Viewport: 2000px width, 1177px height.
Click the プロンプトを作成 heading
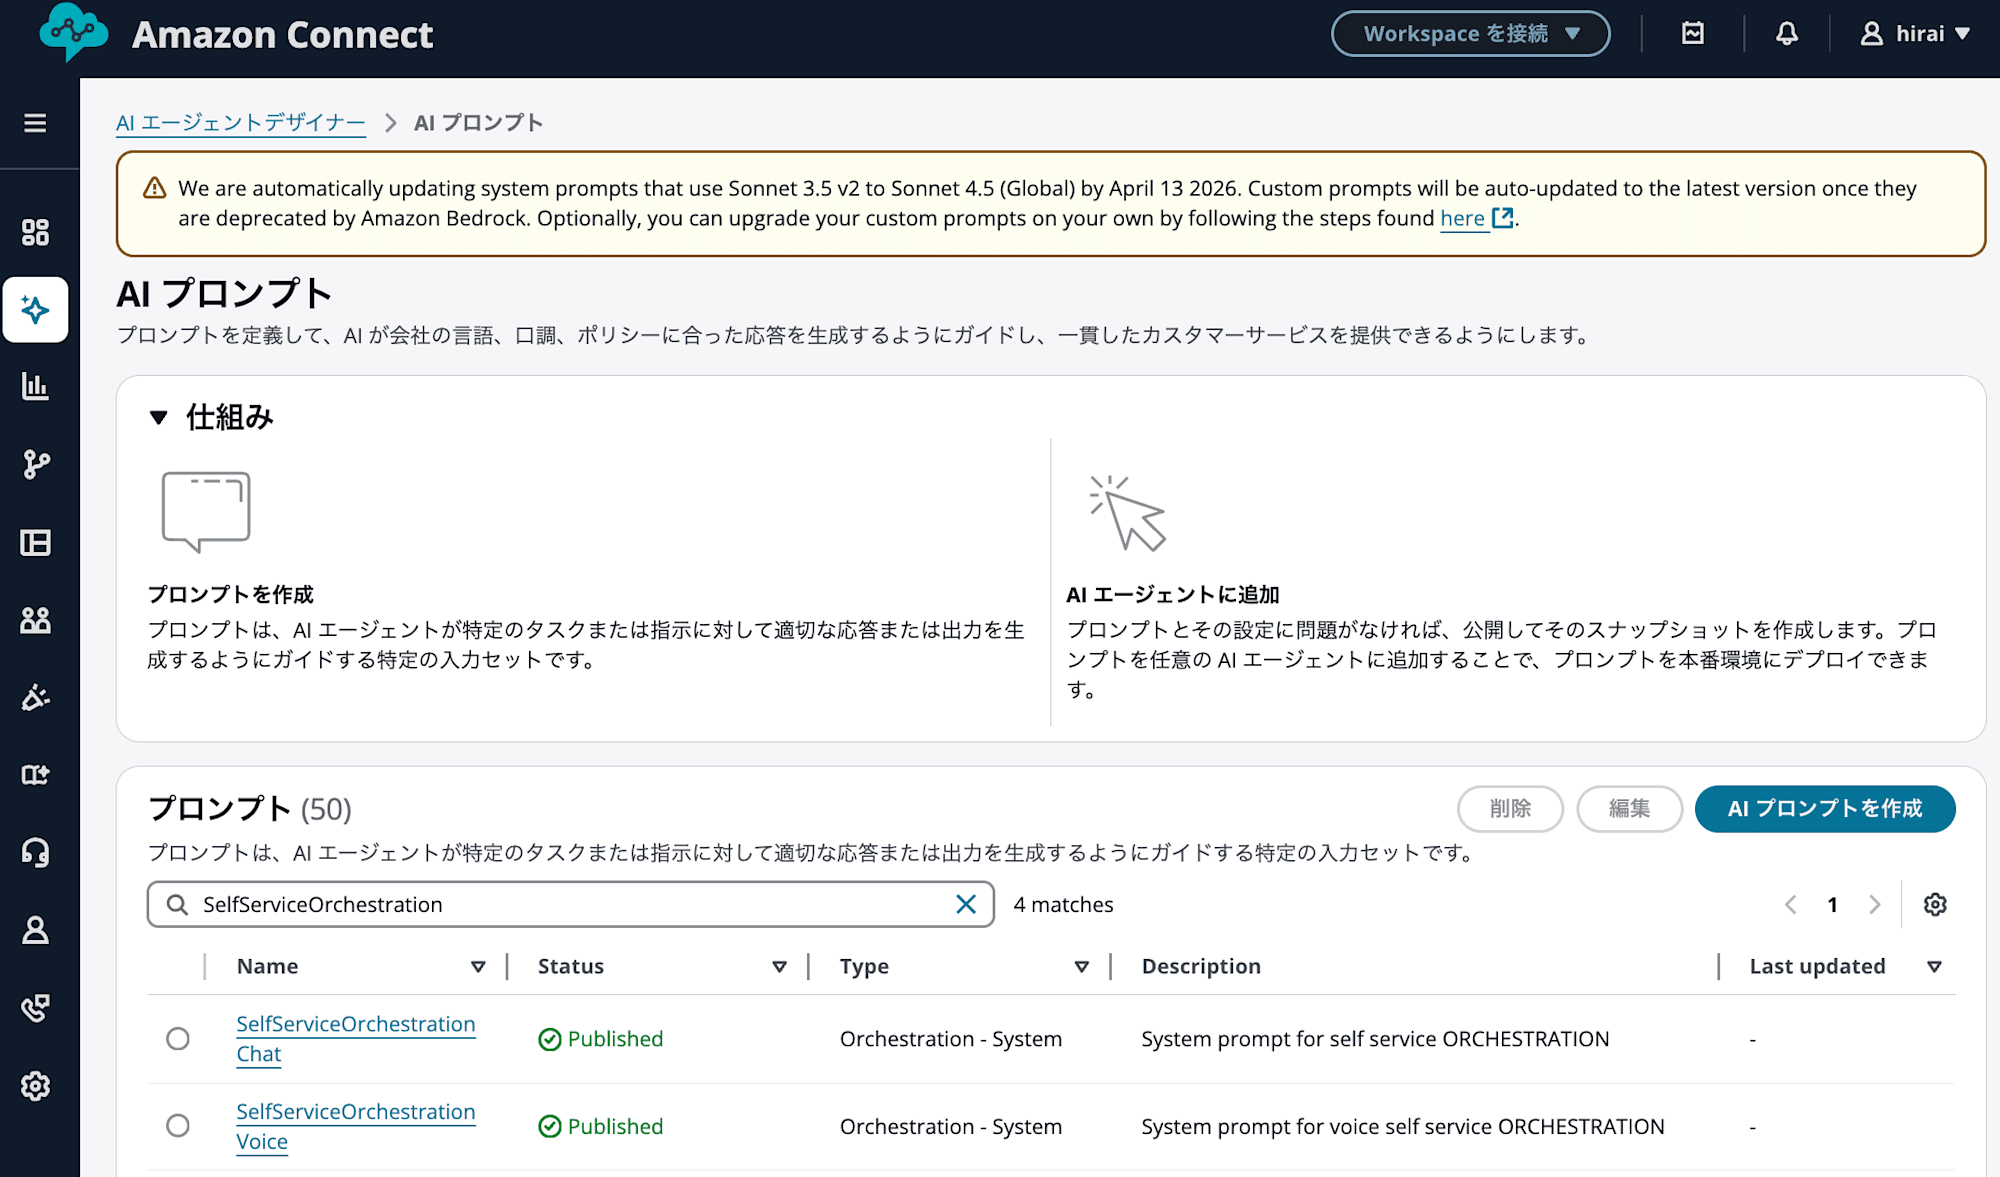coord(231,594)
